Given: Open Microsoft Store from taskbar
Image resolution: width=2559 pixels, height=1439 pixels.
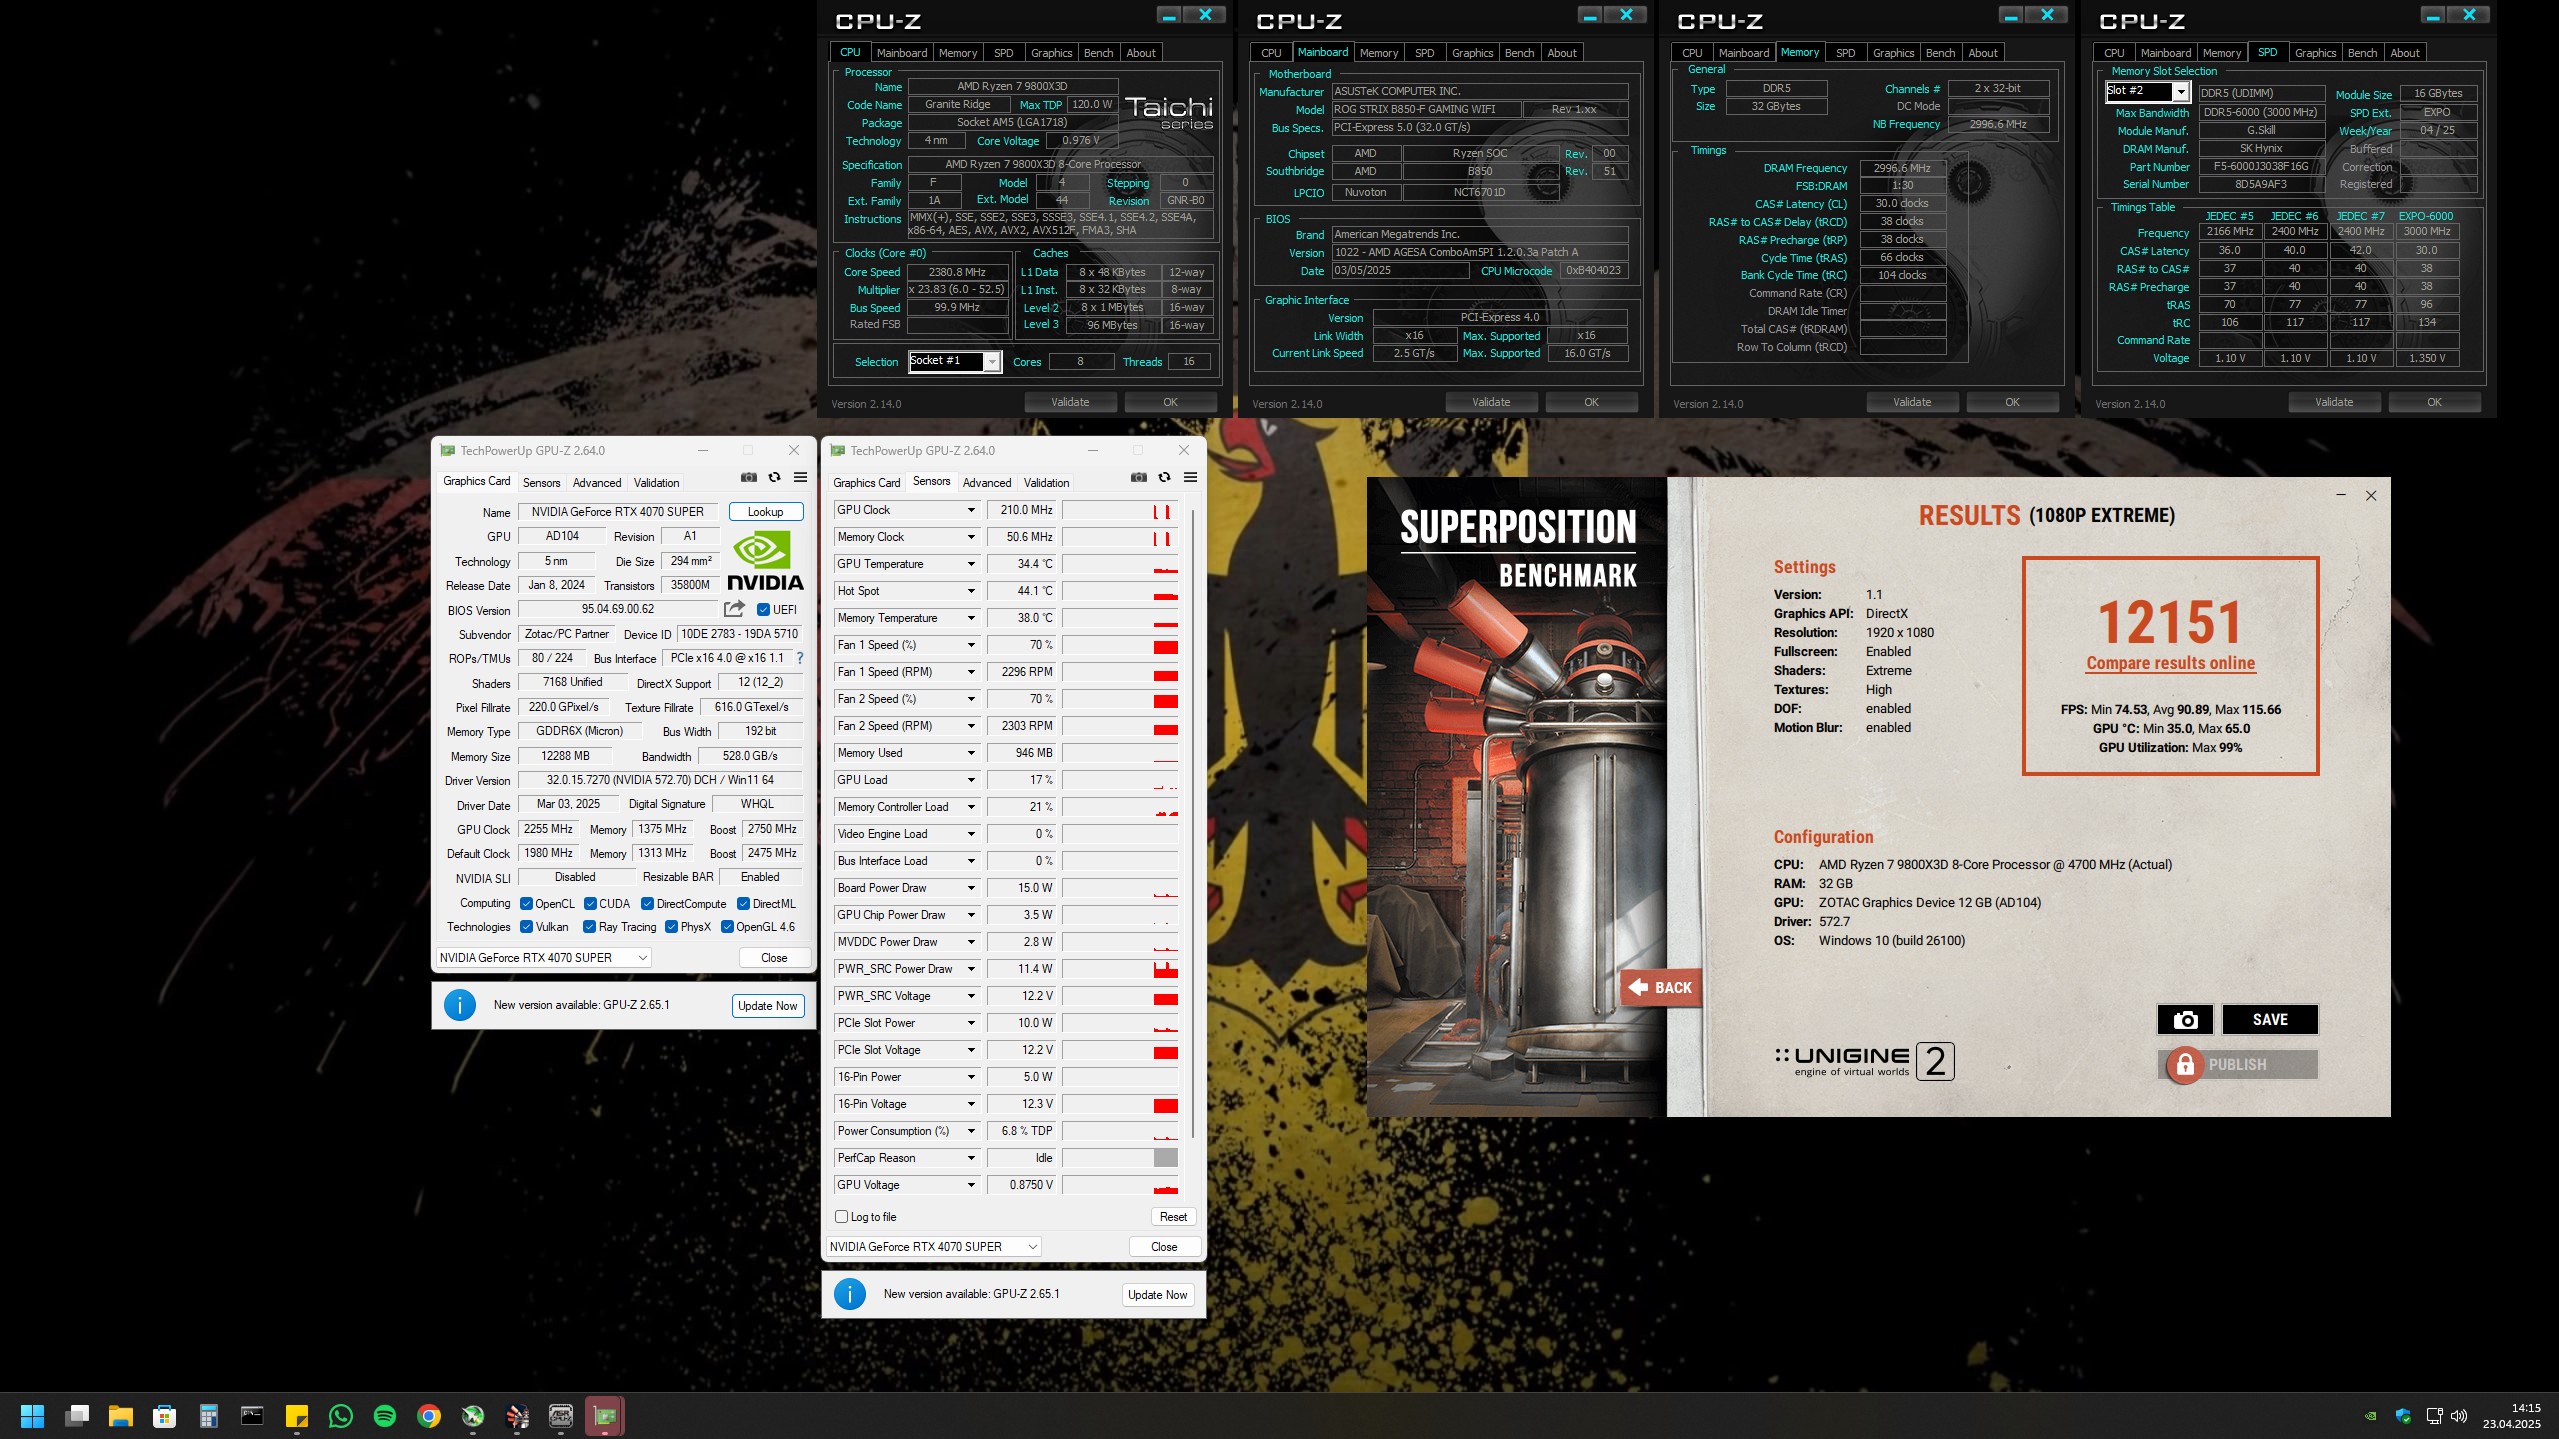Looking at the screenshot, I should pyautogui.click(x=165, y=1416).
